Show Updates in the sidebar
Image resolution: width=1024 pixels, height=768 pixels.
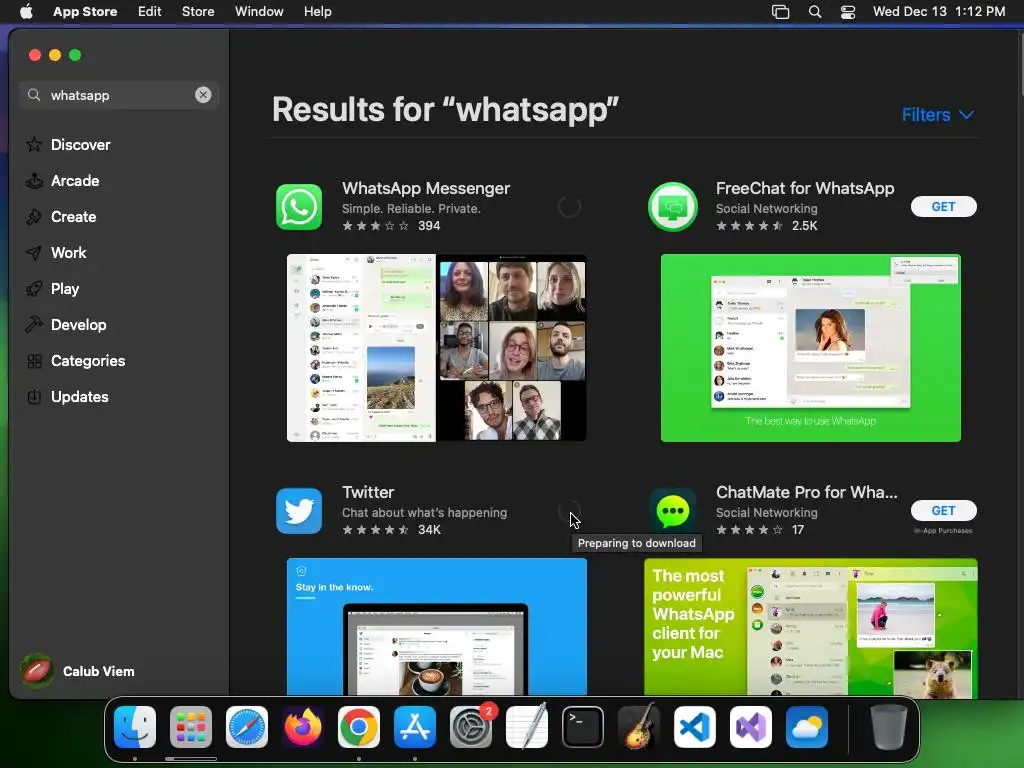(x=80, y=396)
